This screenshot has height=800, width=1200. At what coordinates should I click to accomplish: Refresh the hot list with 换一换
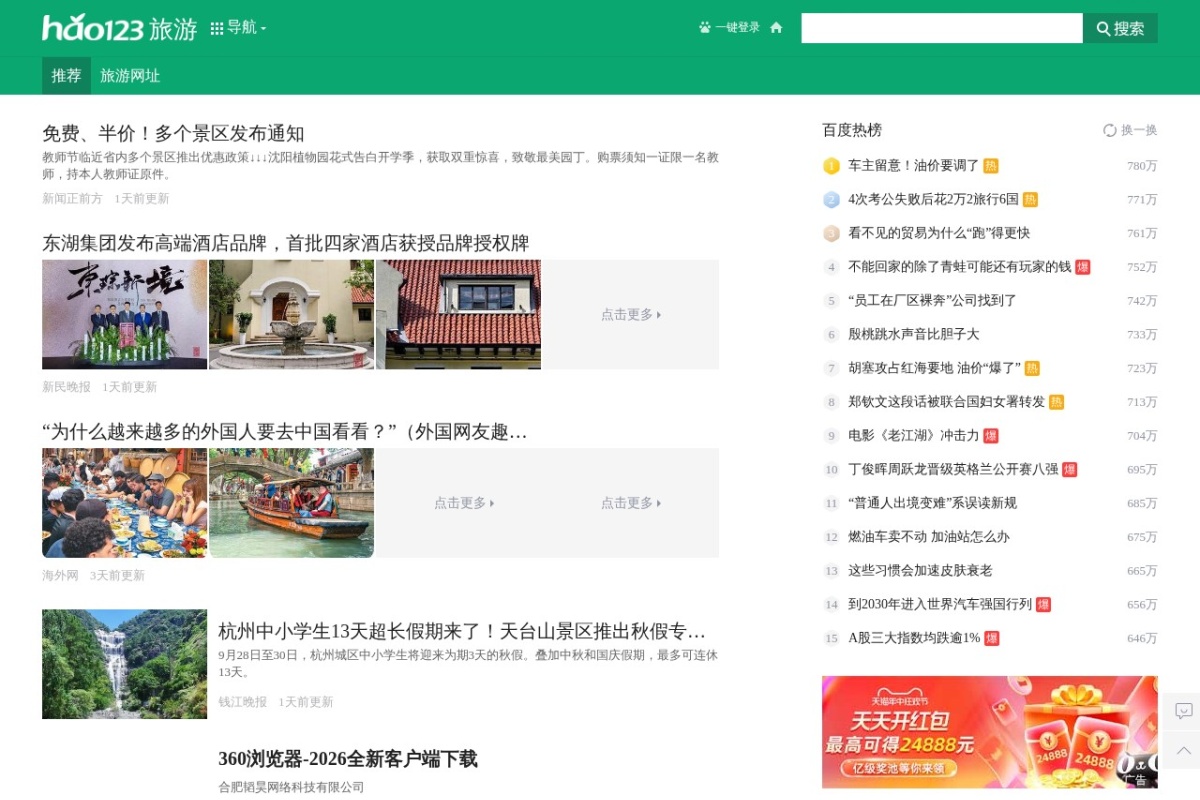coord(1130,130)
